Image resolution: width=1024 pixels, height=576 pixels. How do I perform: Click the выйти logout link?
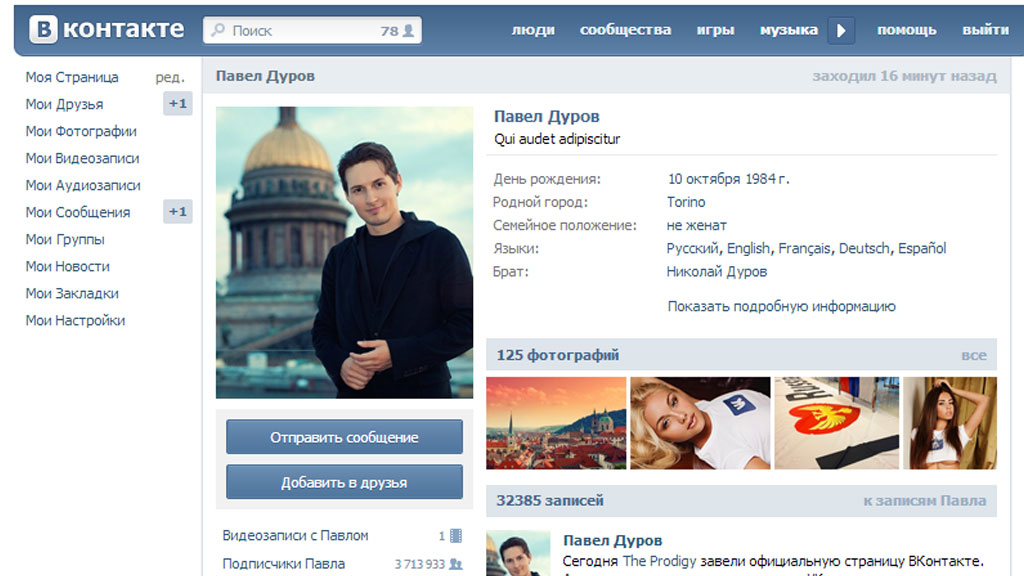coord(985,30)
